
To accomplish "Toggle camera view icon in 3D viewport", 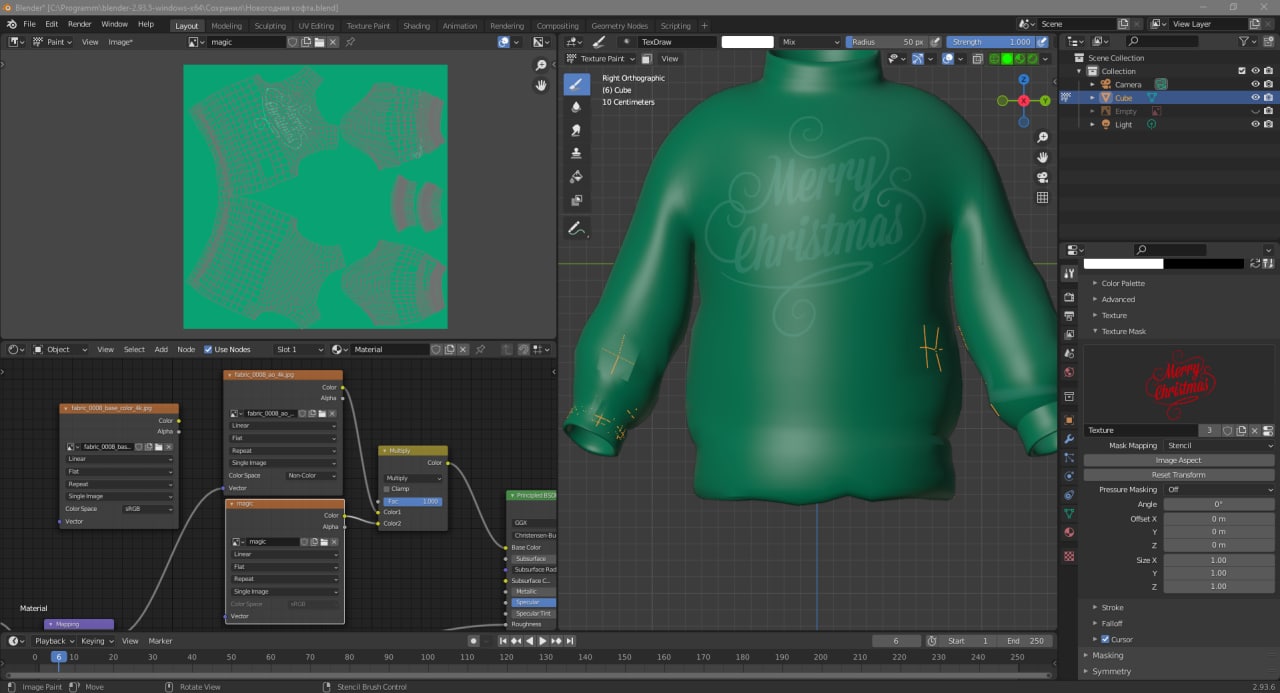I will pyautogui.click(x=1042, y=177).
